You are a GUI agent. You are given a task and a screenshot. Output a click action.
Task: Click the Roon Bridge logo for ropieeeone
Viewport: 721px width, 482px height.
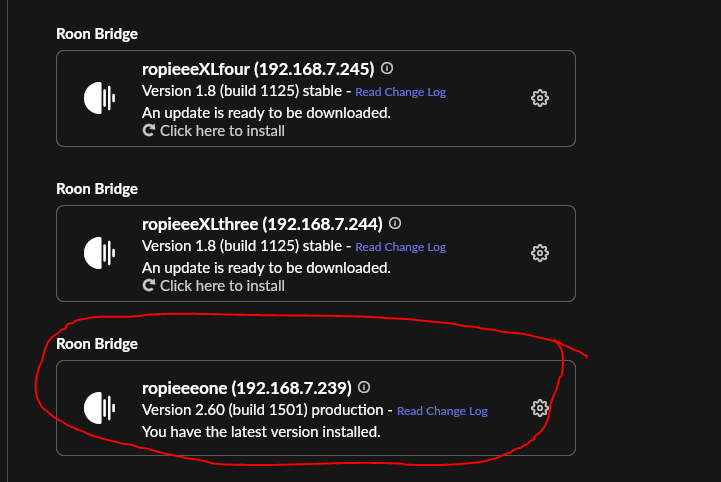click(x=99, y=408)
